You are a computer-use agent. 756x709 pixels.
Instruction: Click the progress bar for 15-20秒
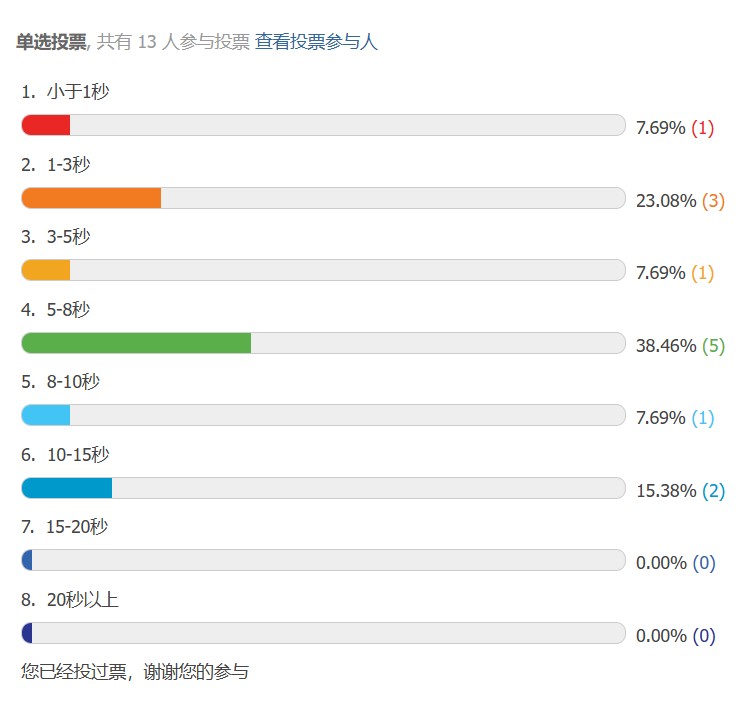click(323, 560)
